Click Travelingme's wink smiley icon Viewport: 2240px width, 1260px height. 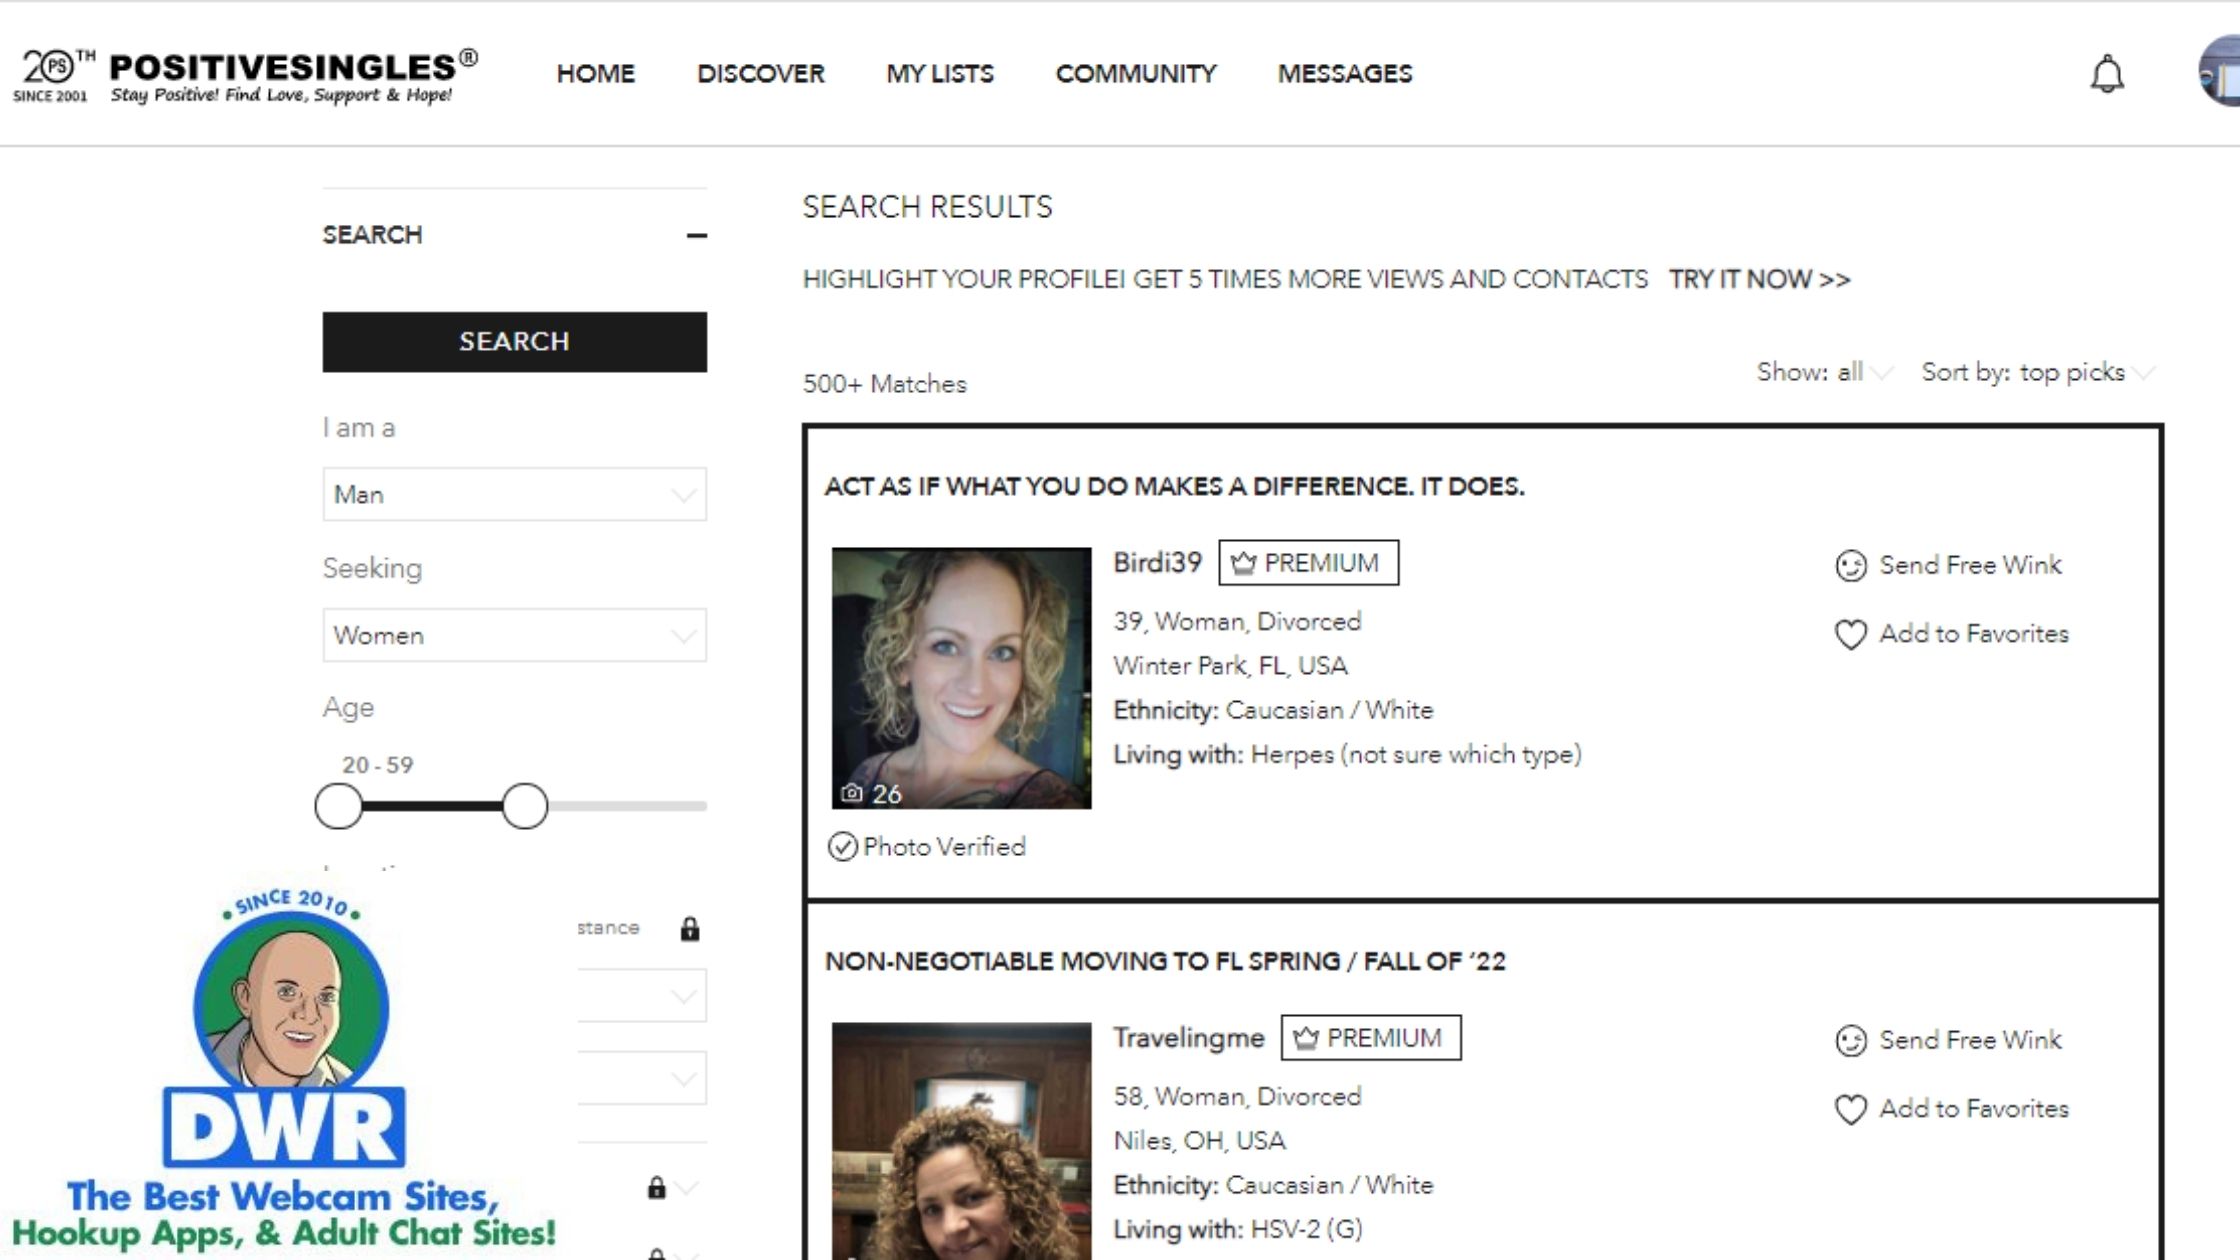pyautogui.click(x=1851, y=1041)
